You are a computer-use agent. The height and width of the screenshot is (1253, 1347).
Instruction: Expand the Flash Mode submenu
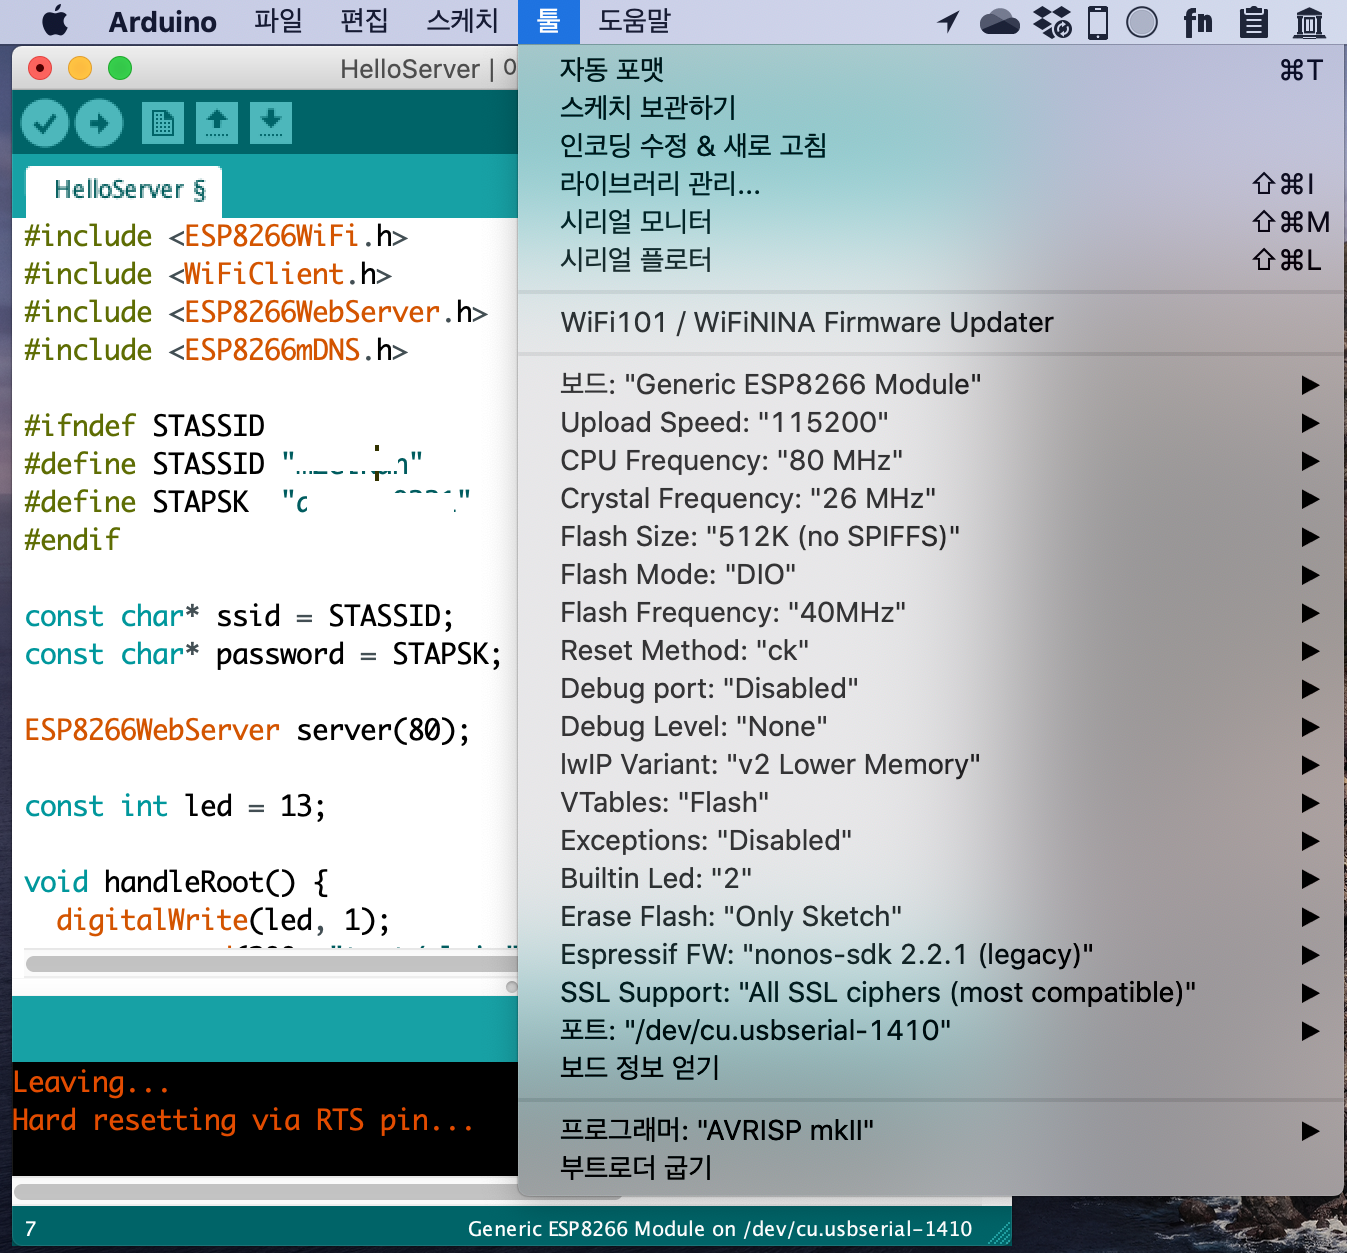(931, 575)
